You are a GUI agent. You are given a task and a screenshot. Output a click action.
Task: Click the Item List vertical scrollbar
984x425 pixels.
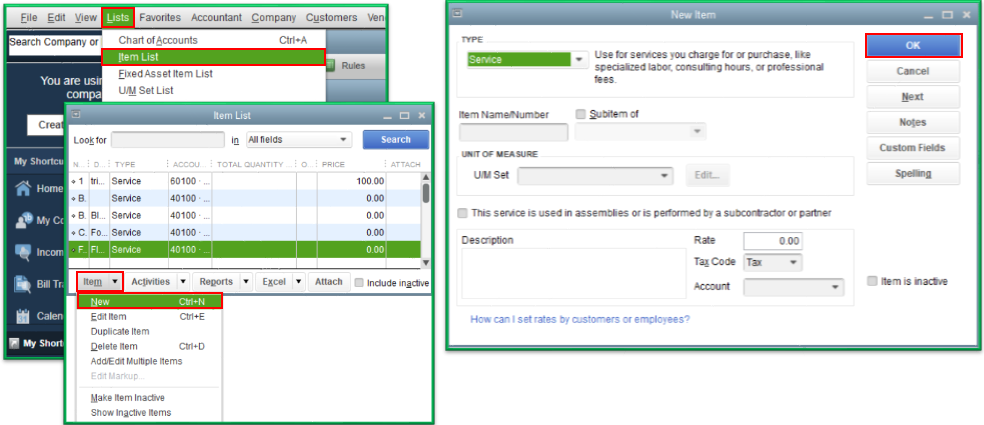tap(425, 220)
